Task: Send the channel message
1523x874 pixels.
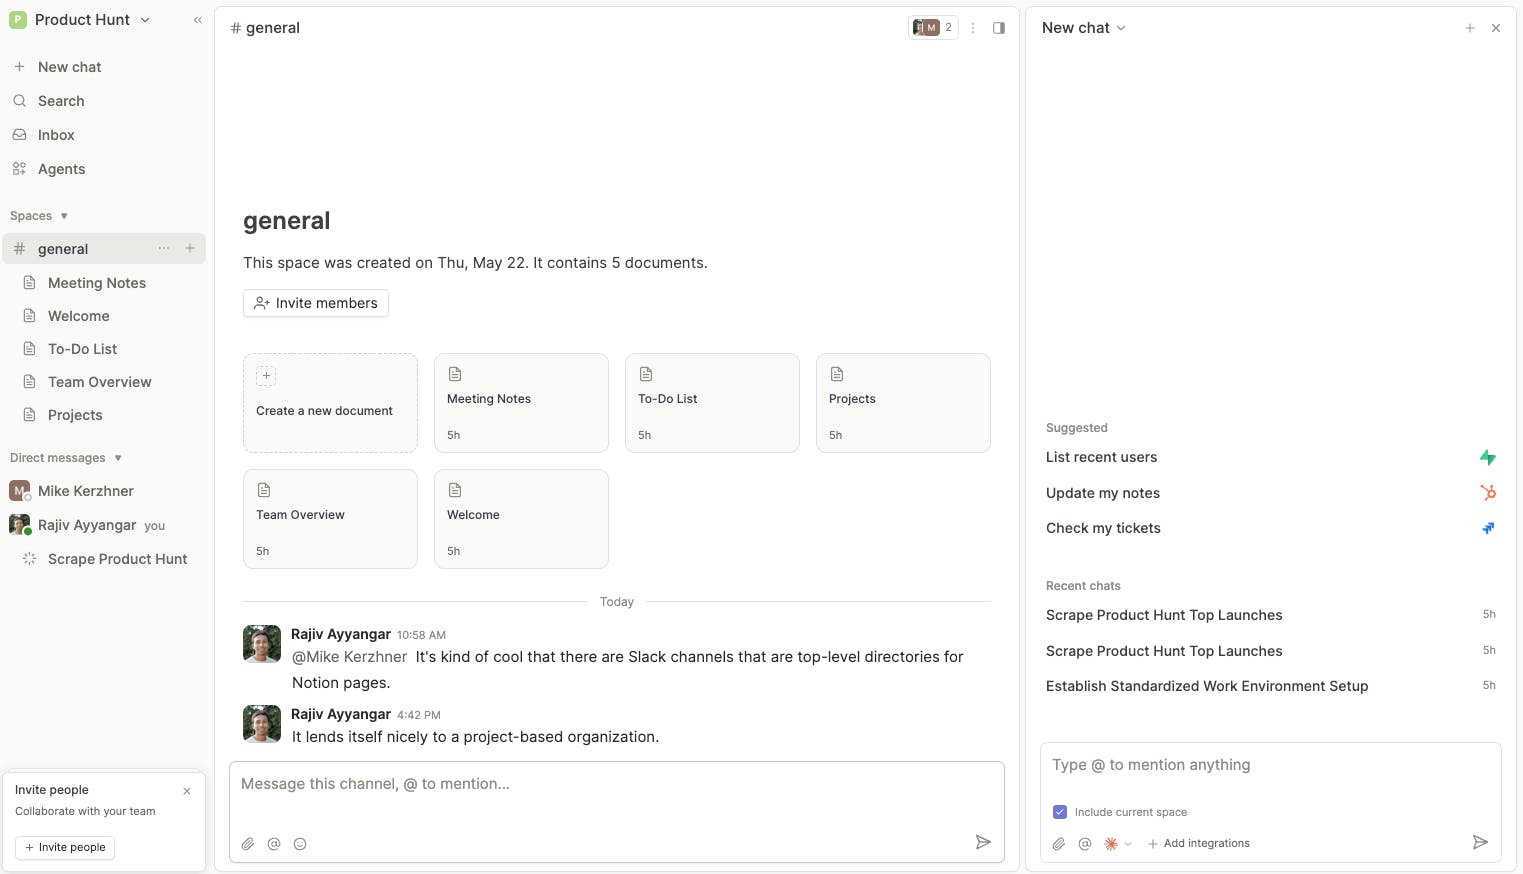Action: [983, 843]
